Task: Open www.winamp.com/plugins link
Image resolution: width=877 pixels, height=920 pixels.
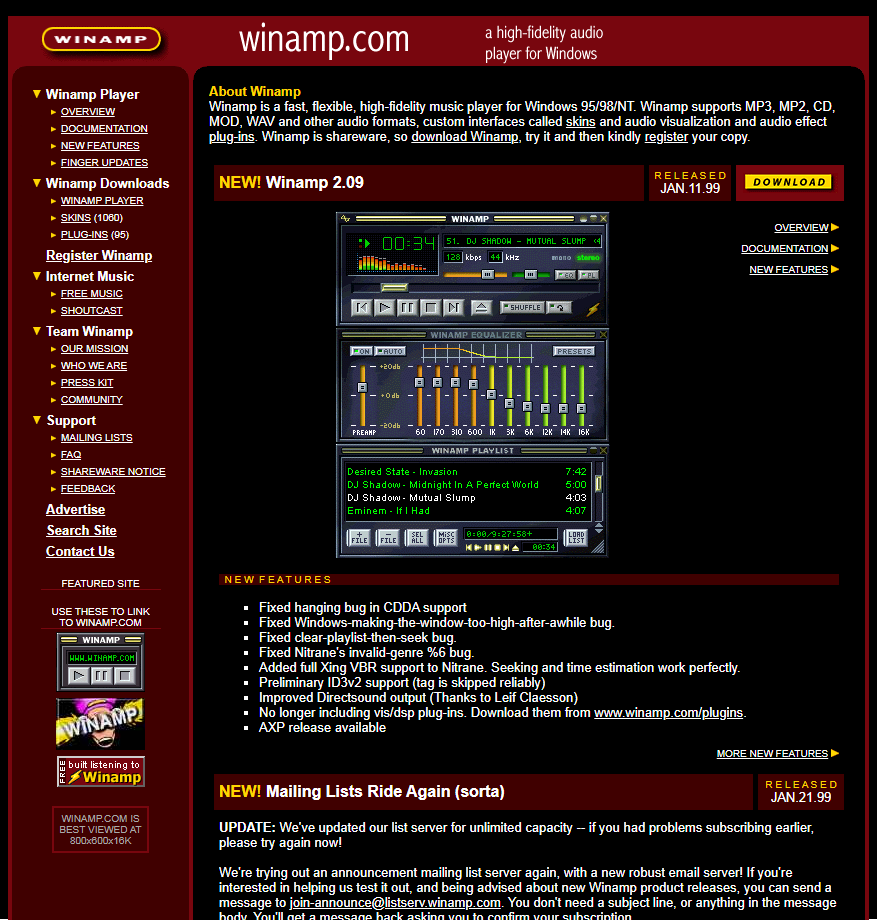Action: 668,713
